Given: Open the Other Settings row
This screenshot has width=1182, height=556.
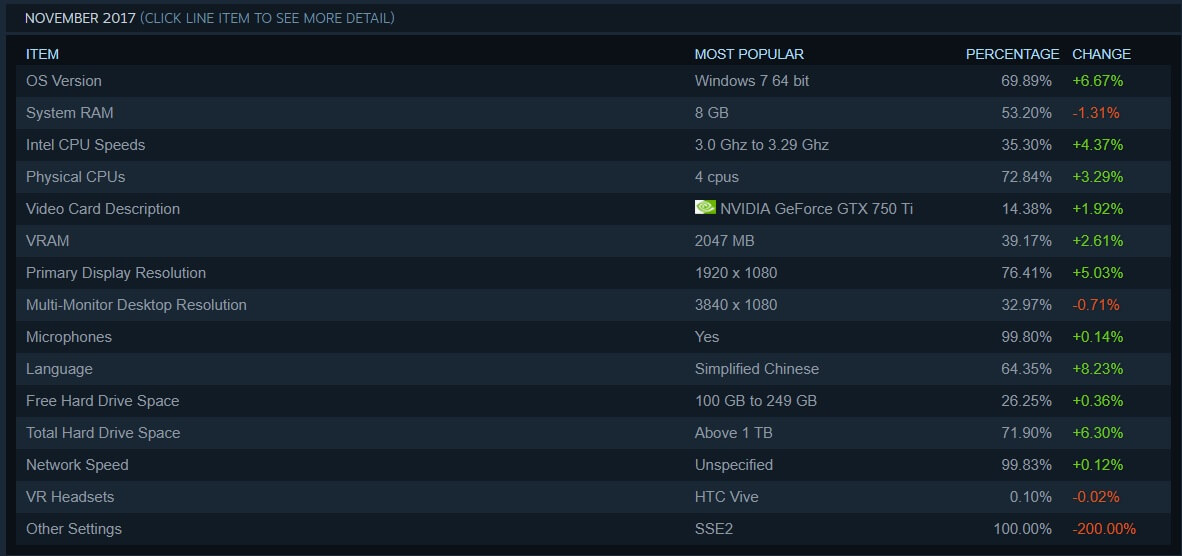Looking at the screenshot, I should pyautogui.click(x=74, y=529).
